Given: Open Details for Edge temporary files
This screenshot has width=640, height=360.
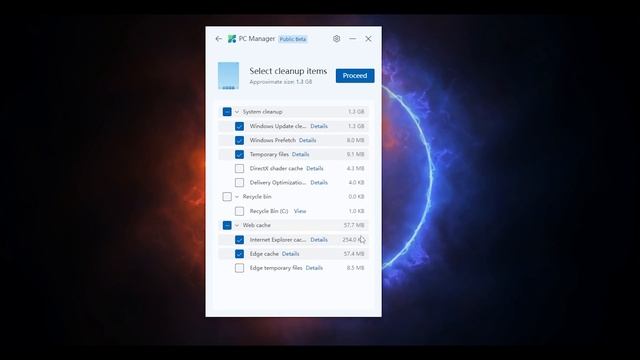Looking at the screenshot, I should (x=314, y=268).
